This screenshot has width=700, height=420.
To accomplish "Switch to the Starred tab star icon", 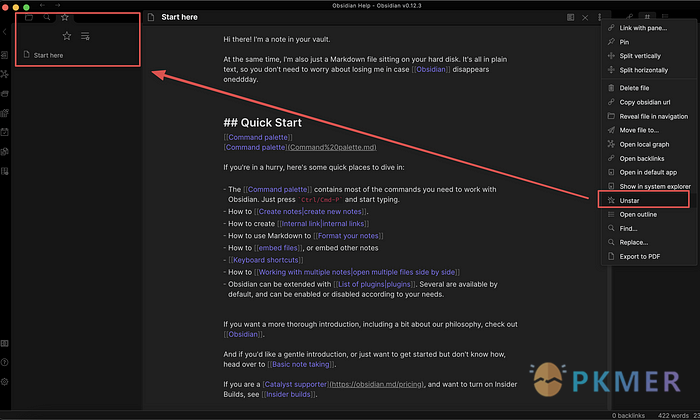I will click(x=65, y=17).
